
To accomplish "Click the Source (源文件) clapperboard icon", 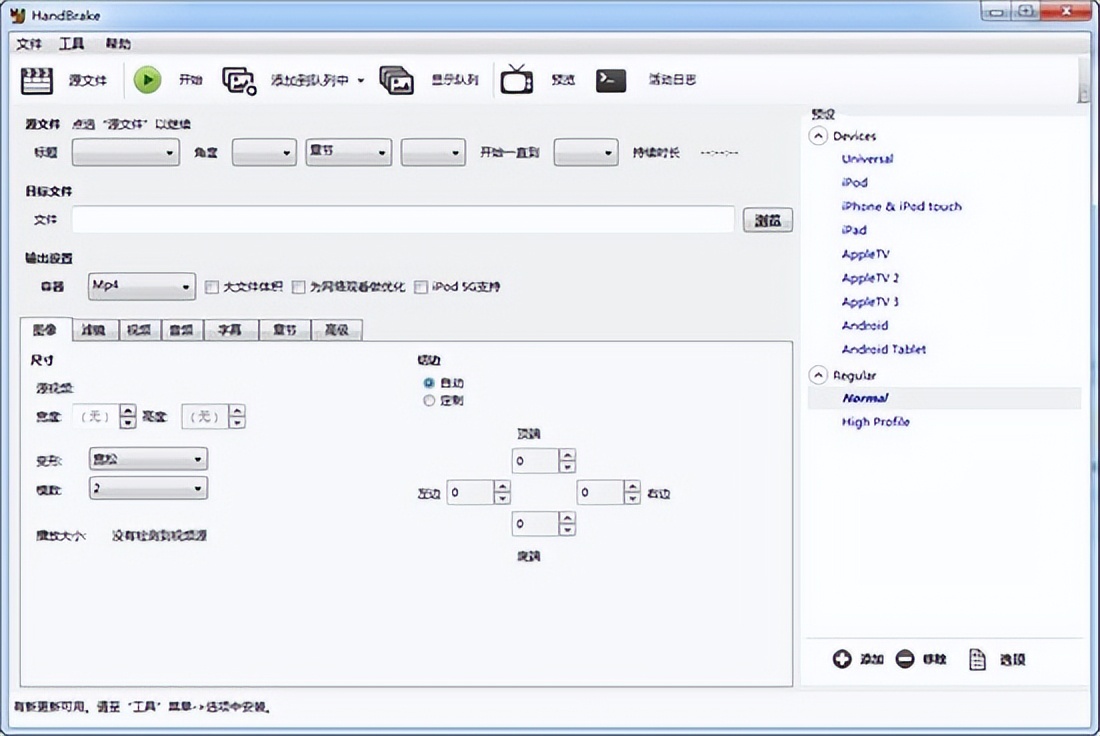I will (37, 80).
